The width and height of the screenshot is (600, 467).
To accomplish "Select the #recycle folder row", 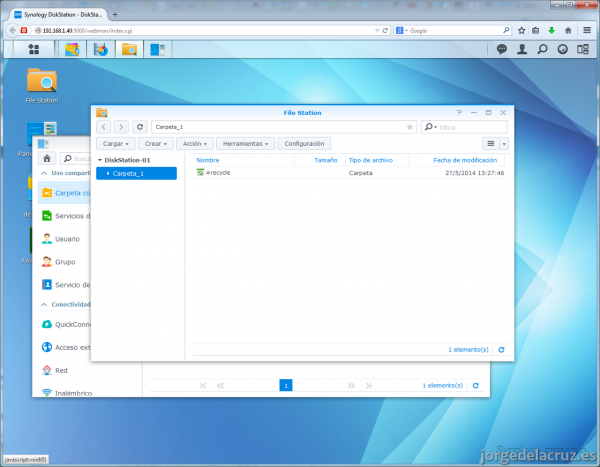I will click(x=350, y=173).
